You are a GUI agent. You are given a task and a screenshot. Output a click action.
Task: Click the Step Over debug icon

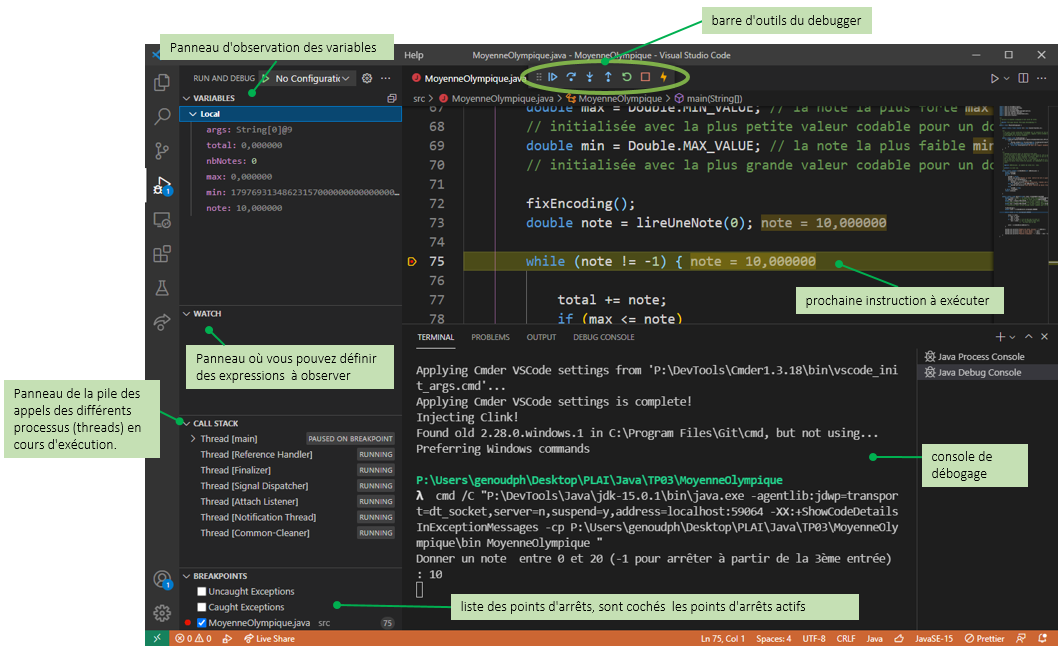571,77
